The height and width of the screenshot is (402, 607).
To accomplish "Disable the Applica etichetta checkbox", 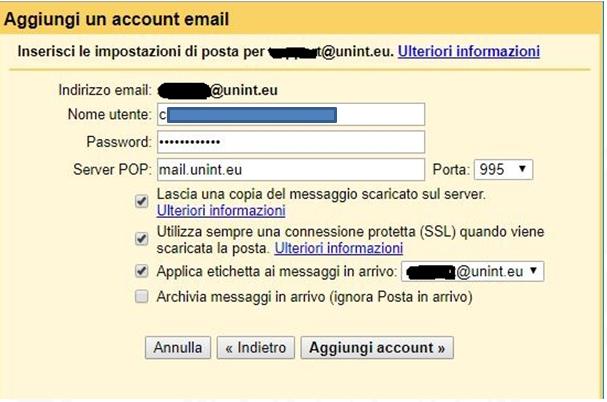I will pyautogui.click(x=141, y=271).
